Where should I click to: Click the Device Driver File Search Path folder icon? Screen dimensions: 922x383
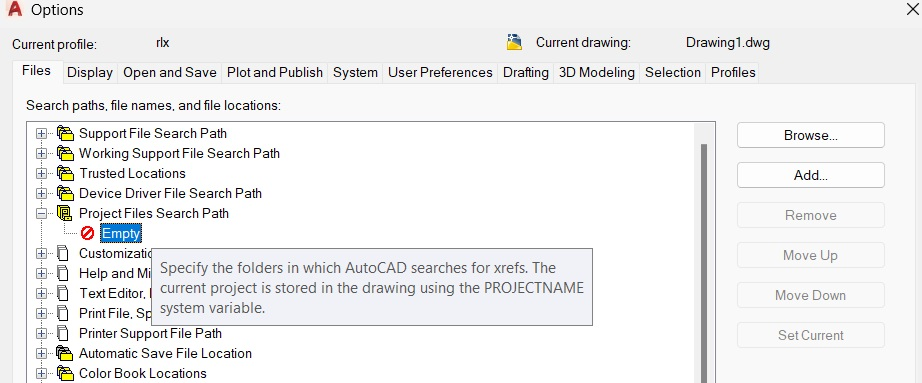tap(65, 194)
